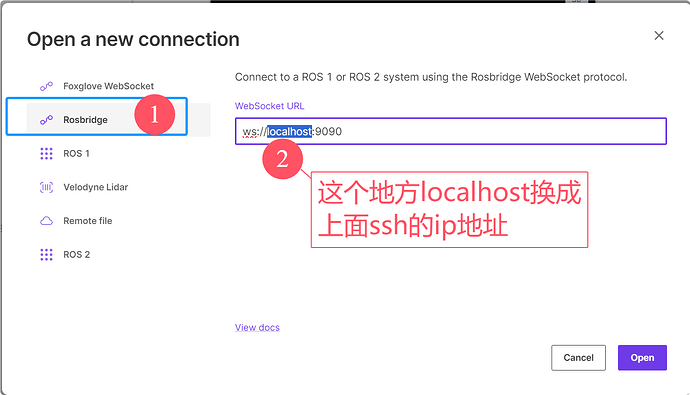Image resolution: width=690 pixels, height=395 pixels.
Task: Click the Rosbridge link icon
Action: pyautogui.click(x=46, y=120)
